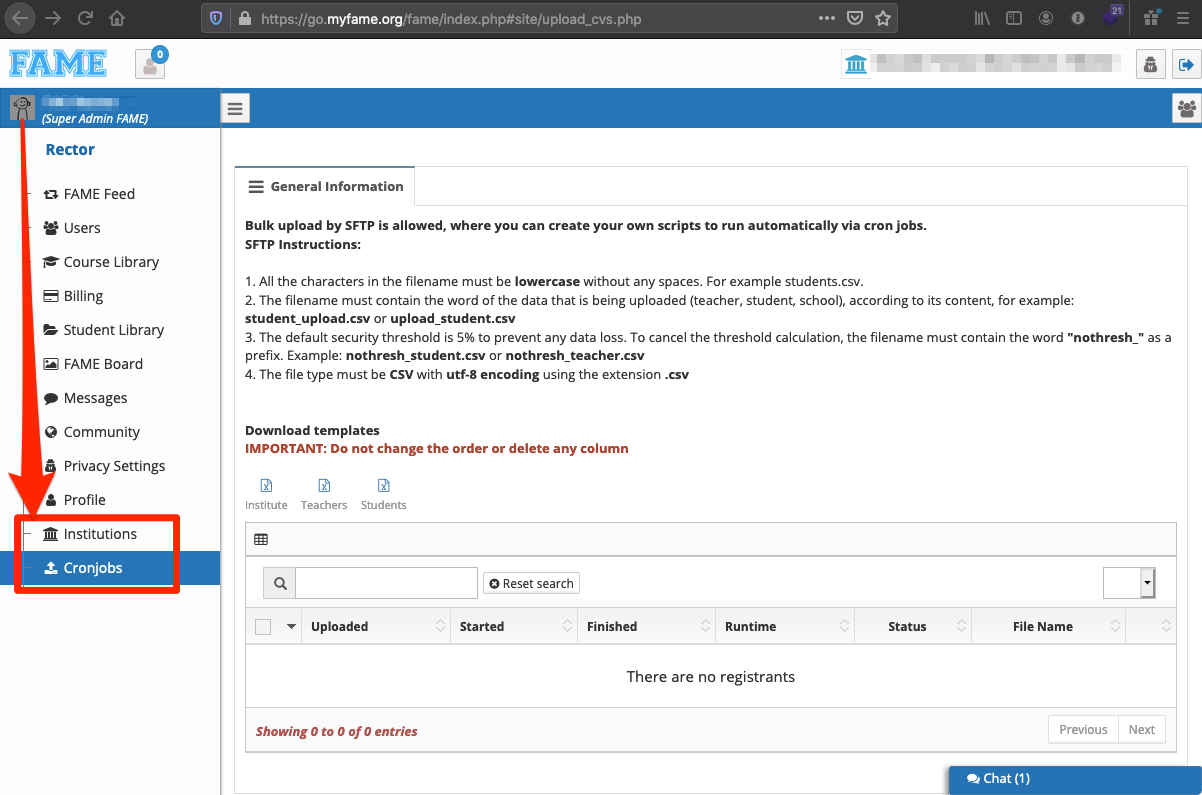Sort table by Uploaded column

[x=374, y=627]
